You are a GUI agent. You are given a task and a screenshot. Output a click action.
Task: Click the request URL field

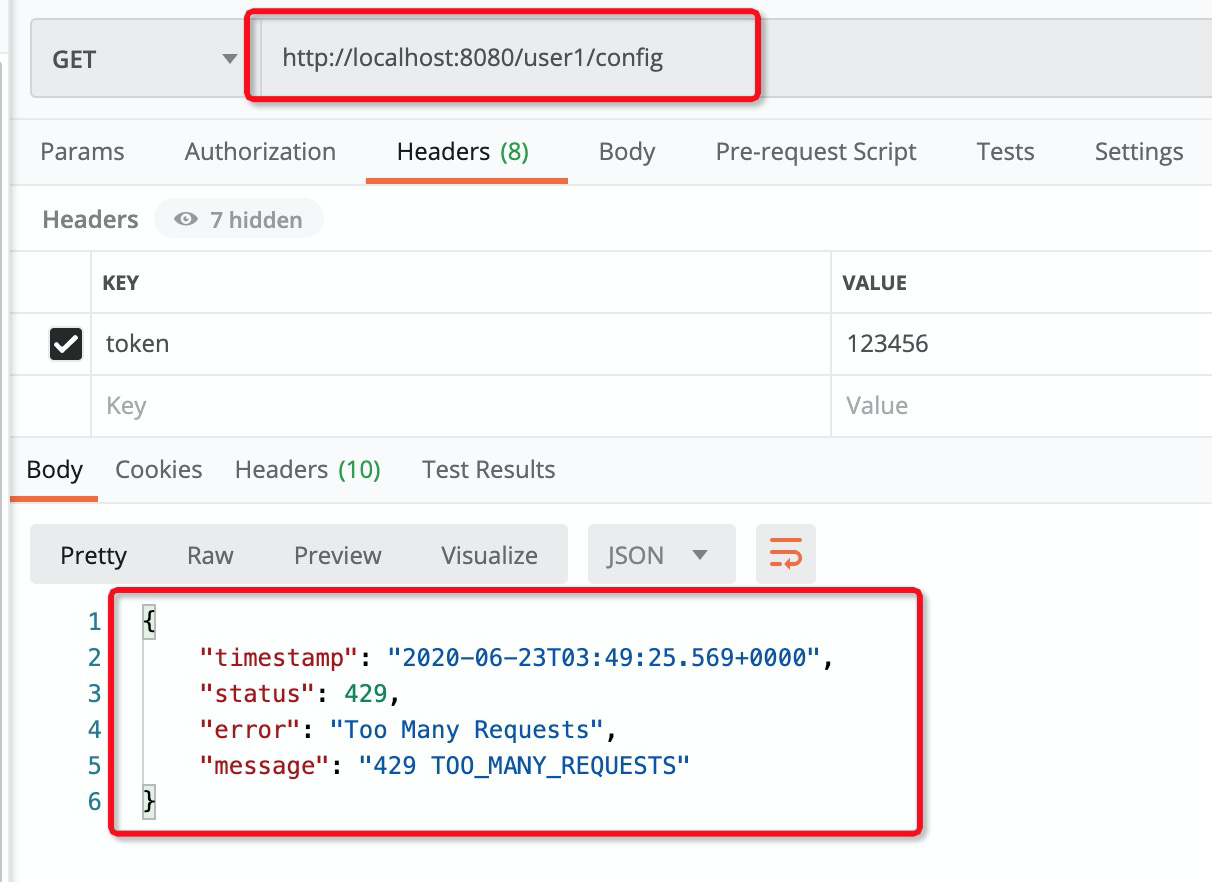click(500, 59)
